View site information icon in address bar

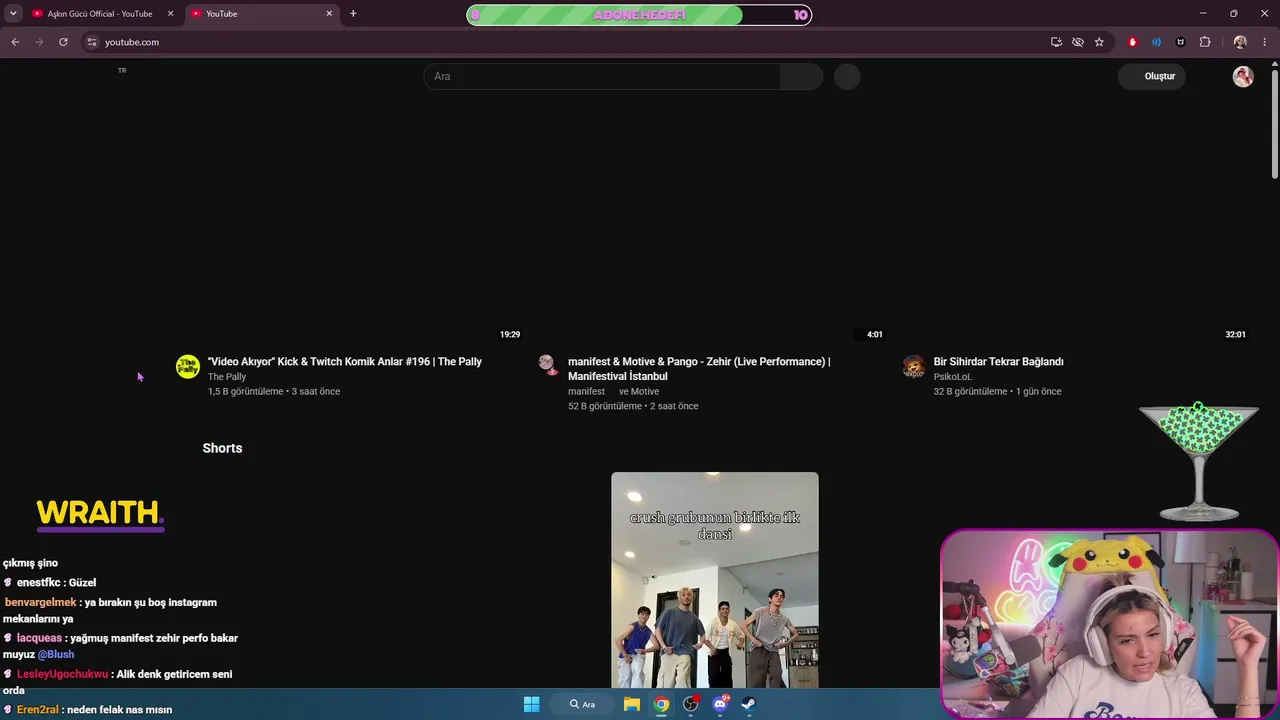point(92,42)
